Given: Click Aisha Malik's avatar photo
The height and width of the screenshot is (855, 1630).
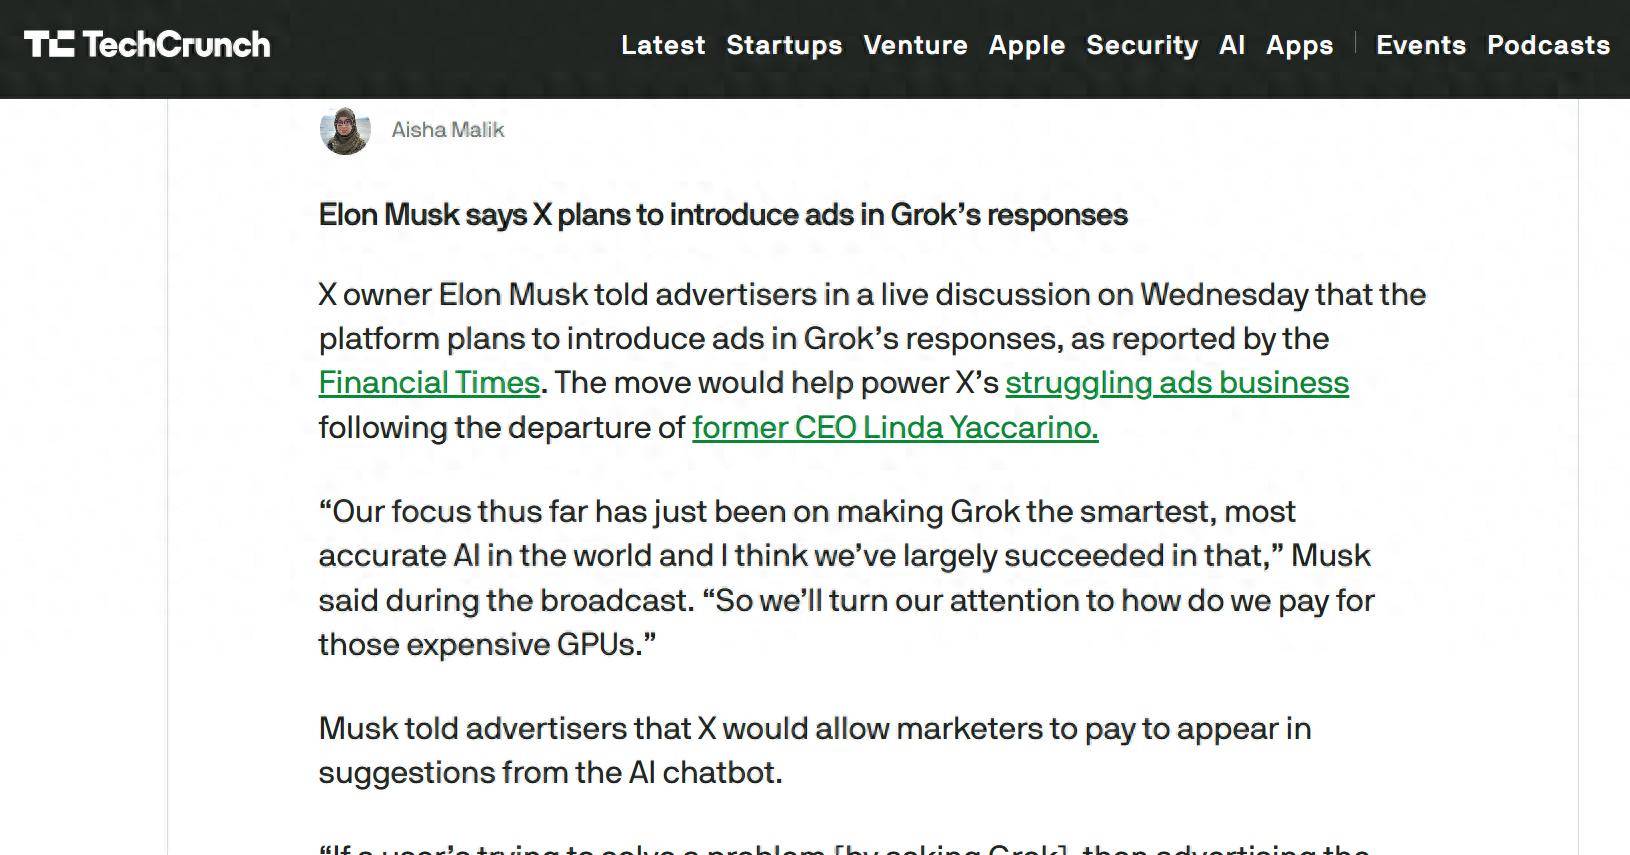Looking at the screenshot, I should [345, 130].
